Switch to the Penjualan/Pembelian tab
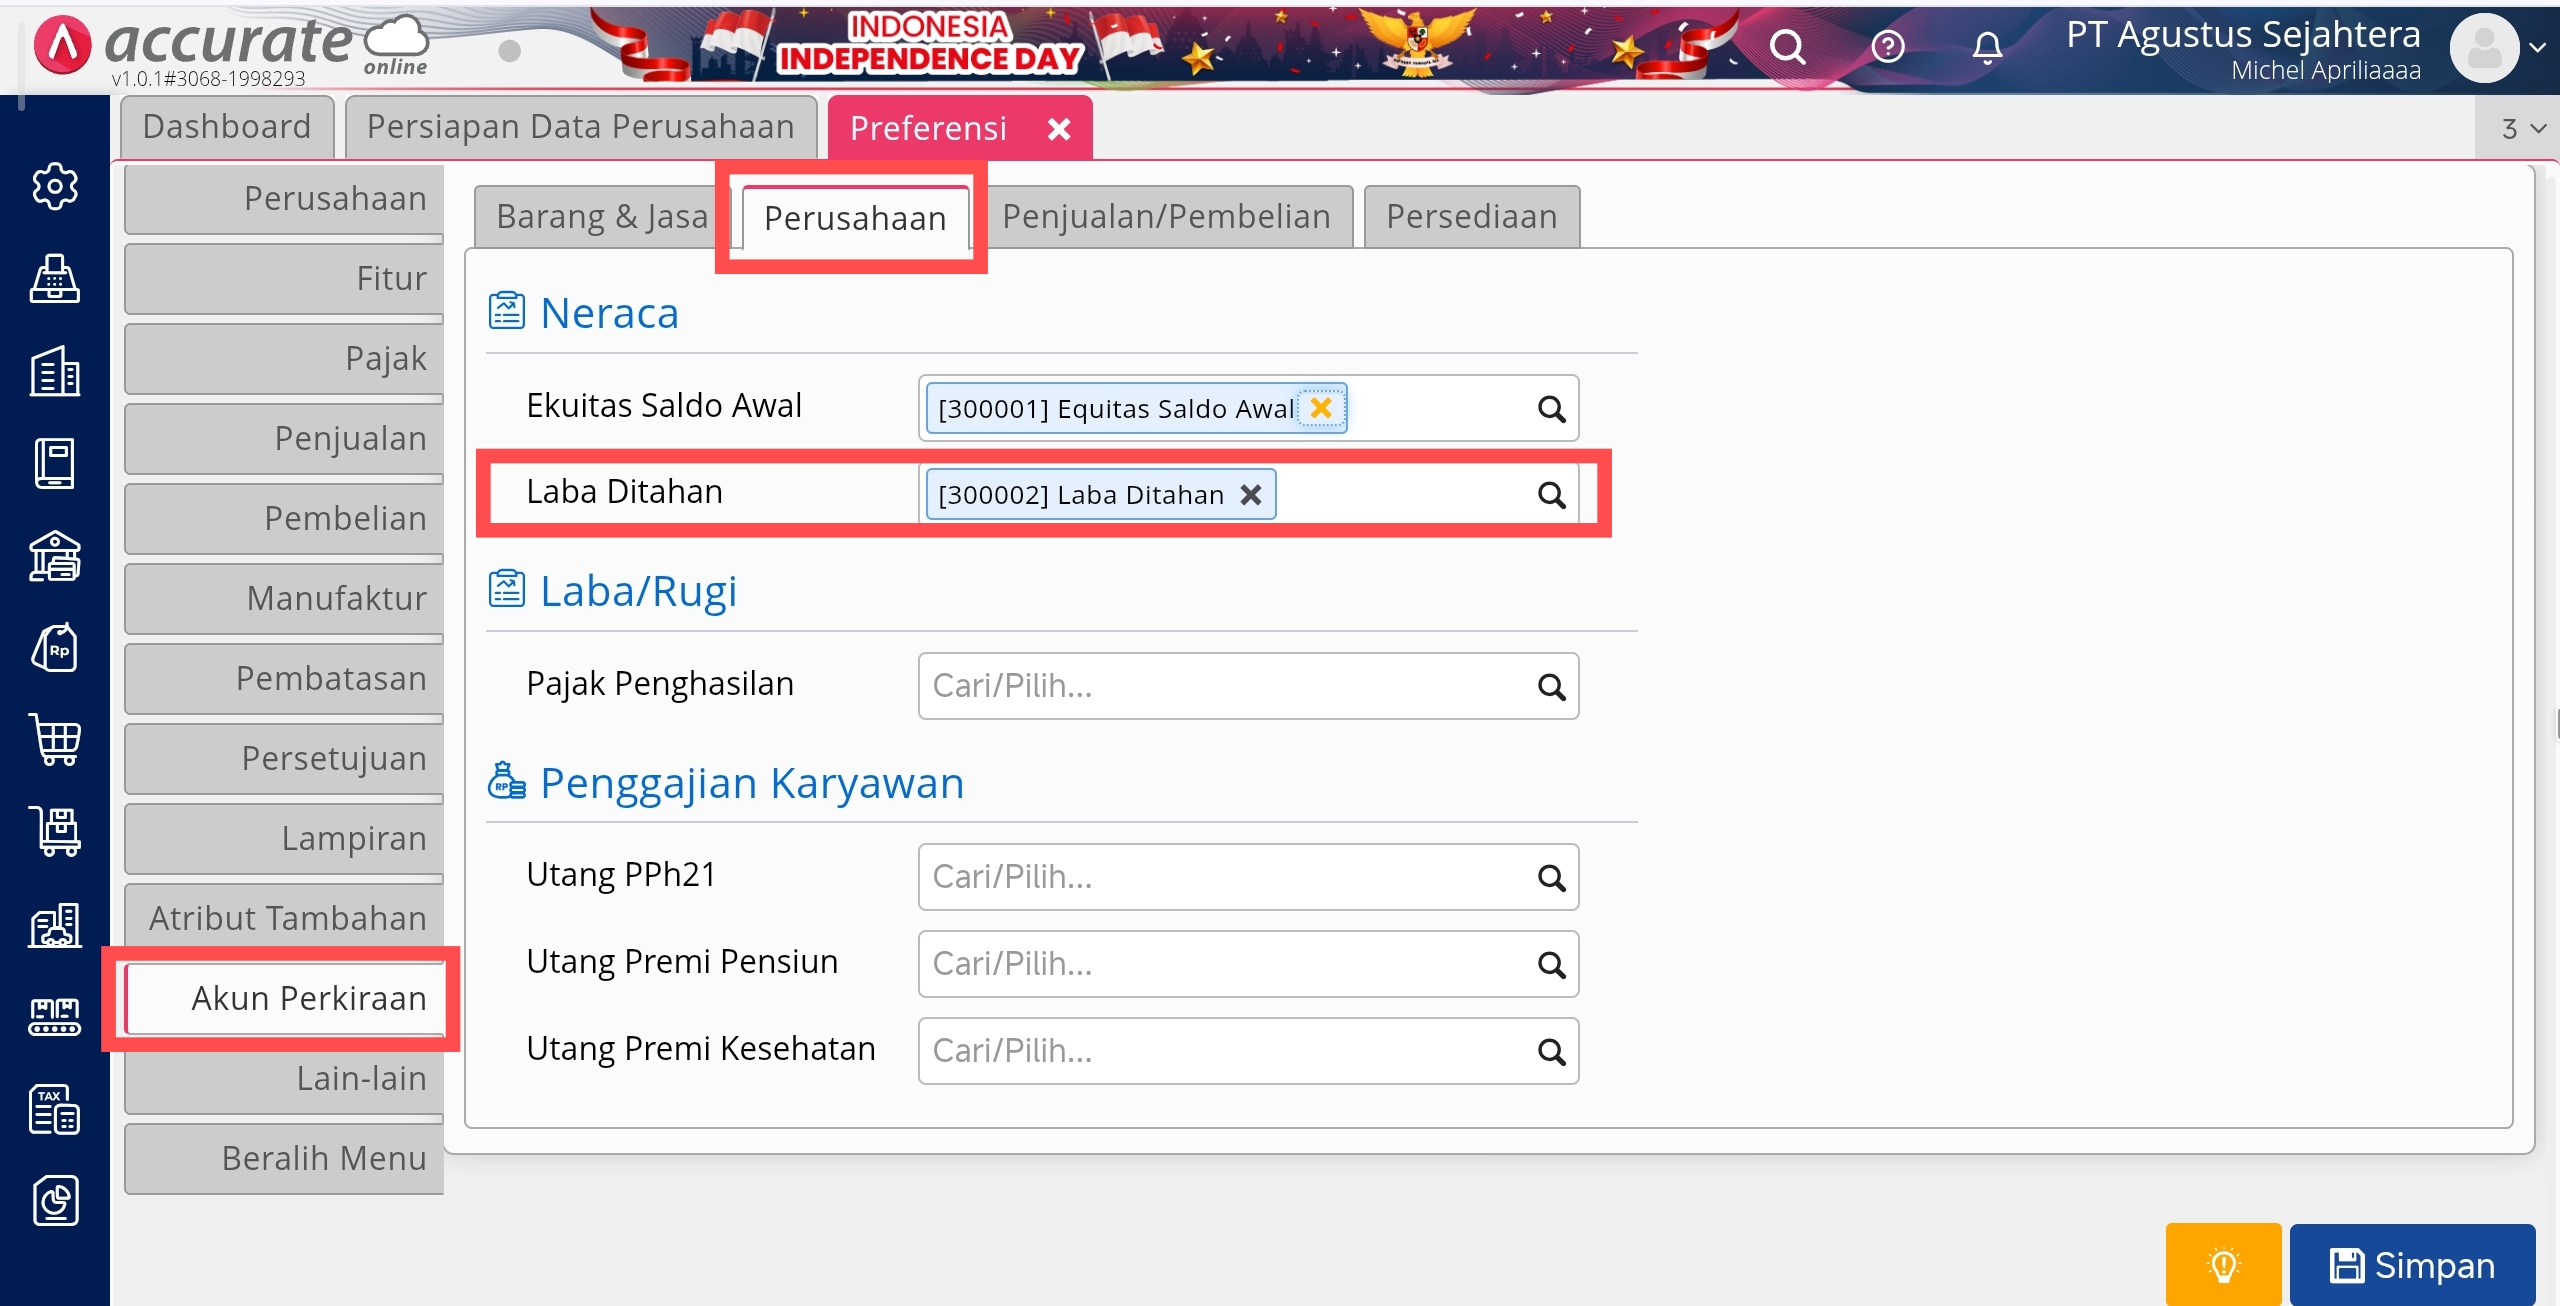 [x=1166, y=217]
